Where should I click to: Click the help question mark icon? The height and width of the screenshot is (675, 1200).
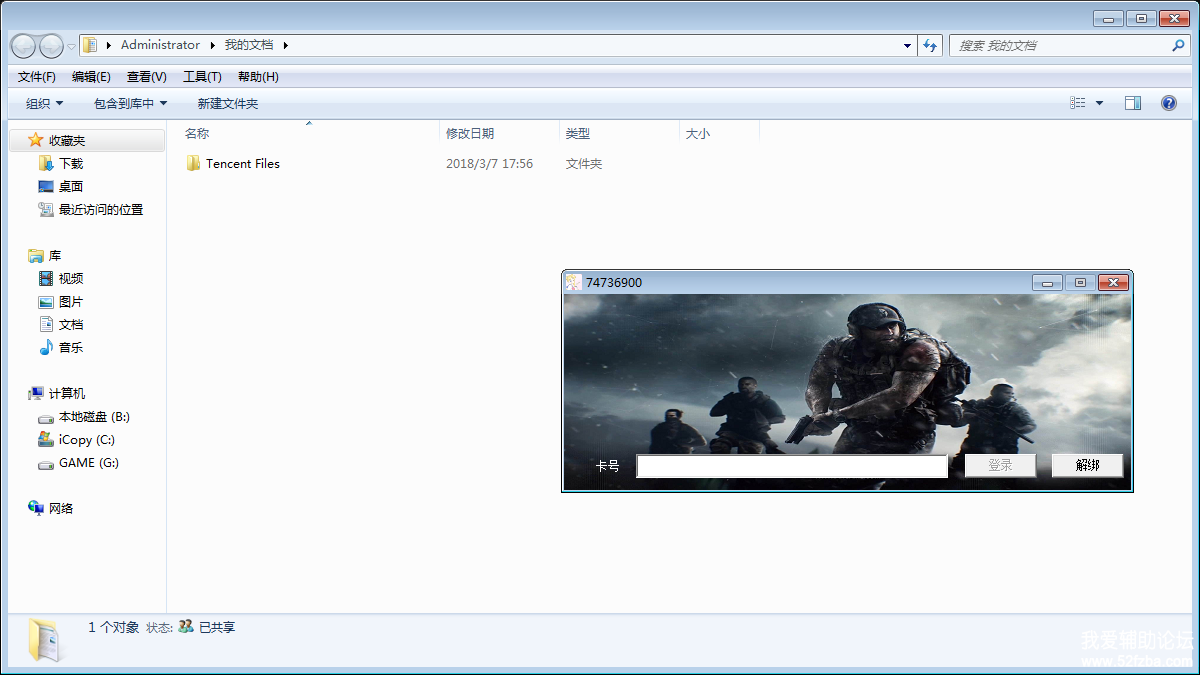1168,103
